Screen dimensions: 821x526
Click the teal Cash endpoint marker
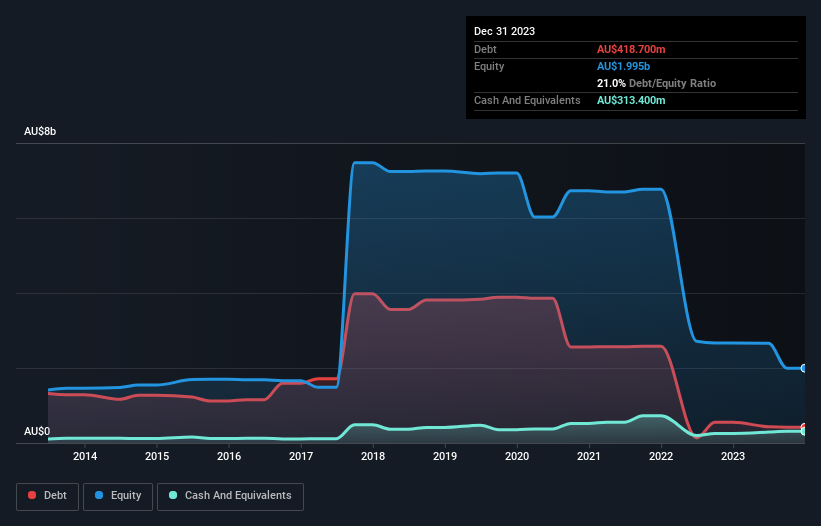tap(804, 432)
